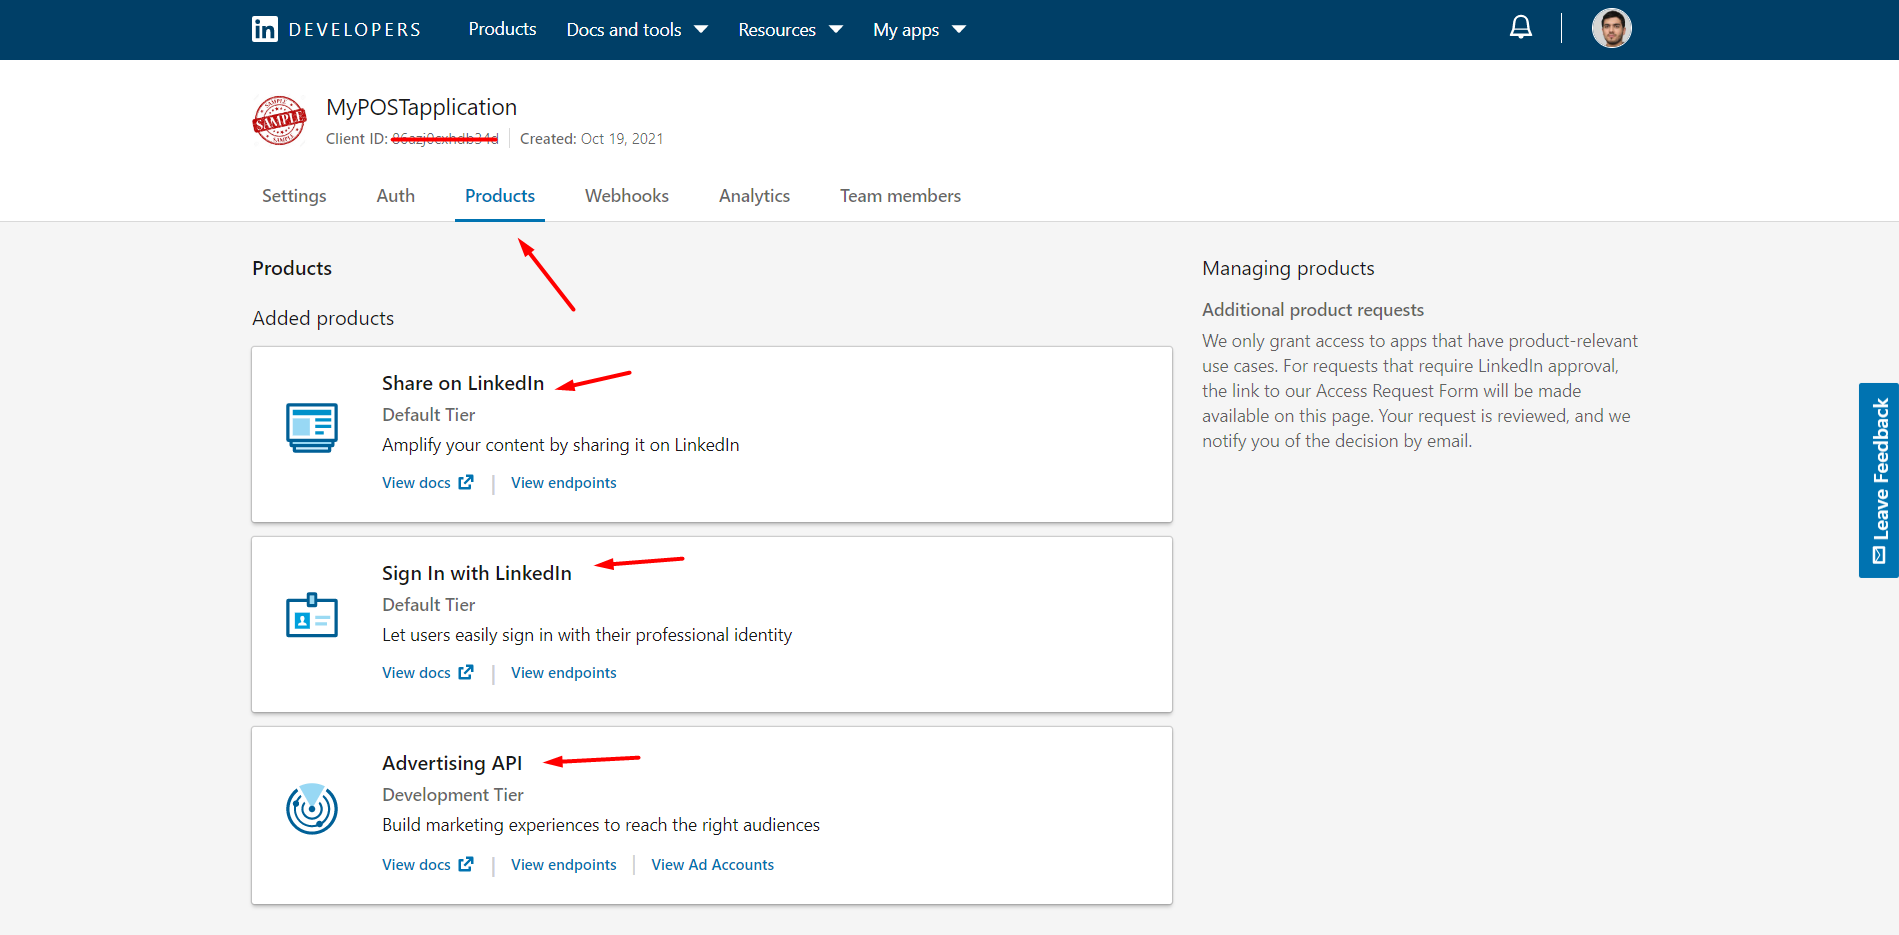The image size is (1899, 935).
Task: Click the Sign In with LinkedIn title
Action: 477,573
